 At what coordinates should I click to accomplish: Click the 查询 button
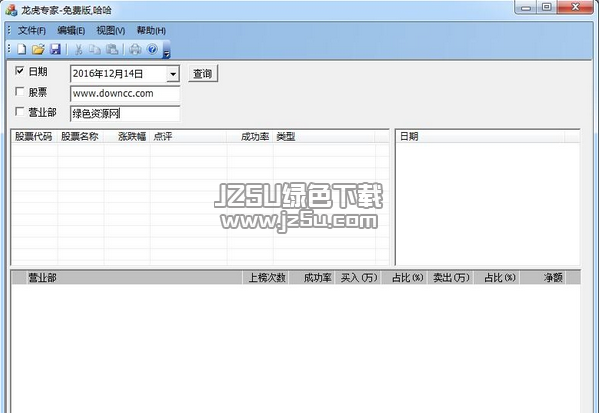203,73
